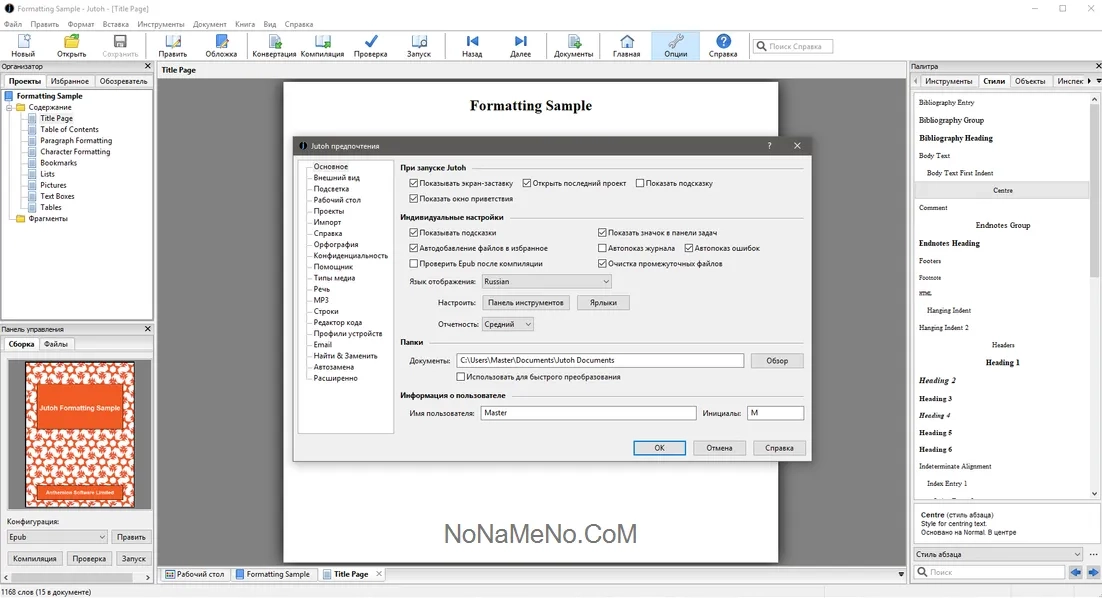Image resolution: width=1102 pixels, height=598 pixels.
Task: Open the Инструменты menu in the menu bar
Action: (160, 24)
